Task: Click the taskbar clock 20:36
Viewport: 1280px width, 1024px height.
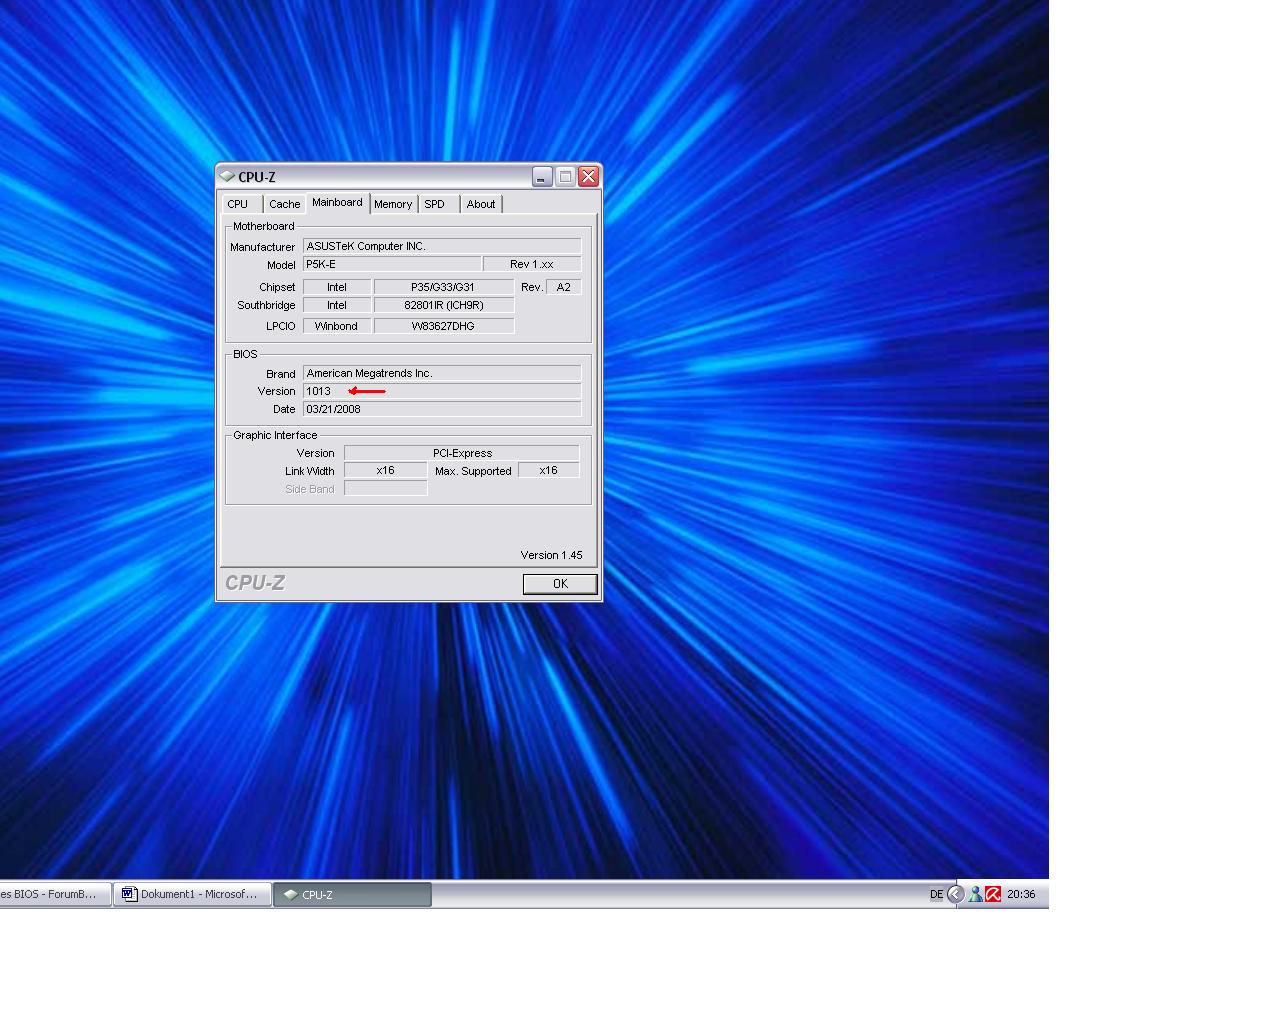Action: [x=1021, y=895]
